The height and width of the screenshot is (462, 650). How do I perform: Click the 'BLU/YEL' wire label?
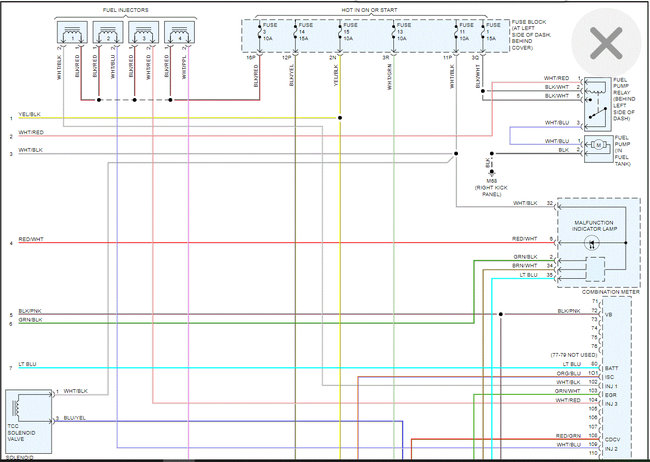(x=75, y=418)
